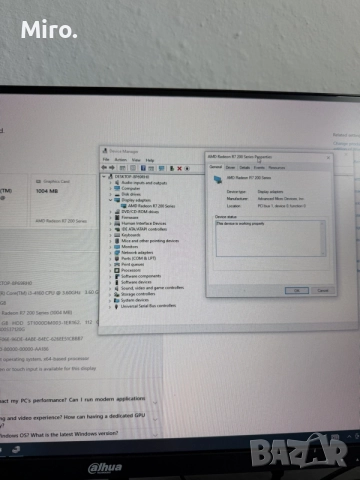Expand the Mice and other pointing devices node

click(110, 241)
